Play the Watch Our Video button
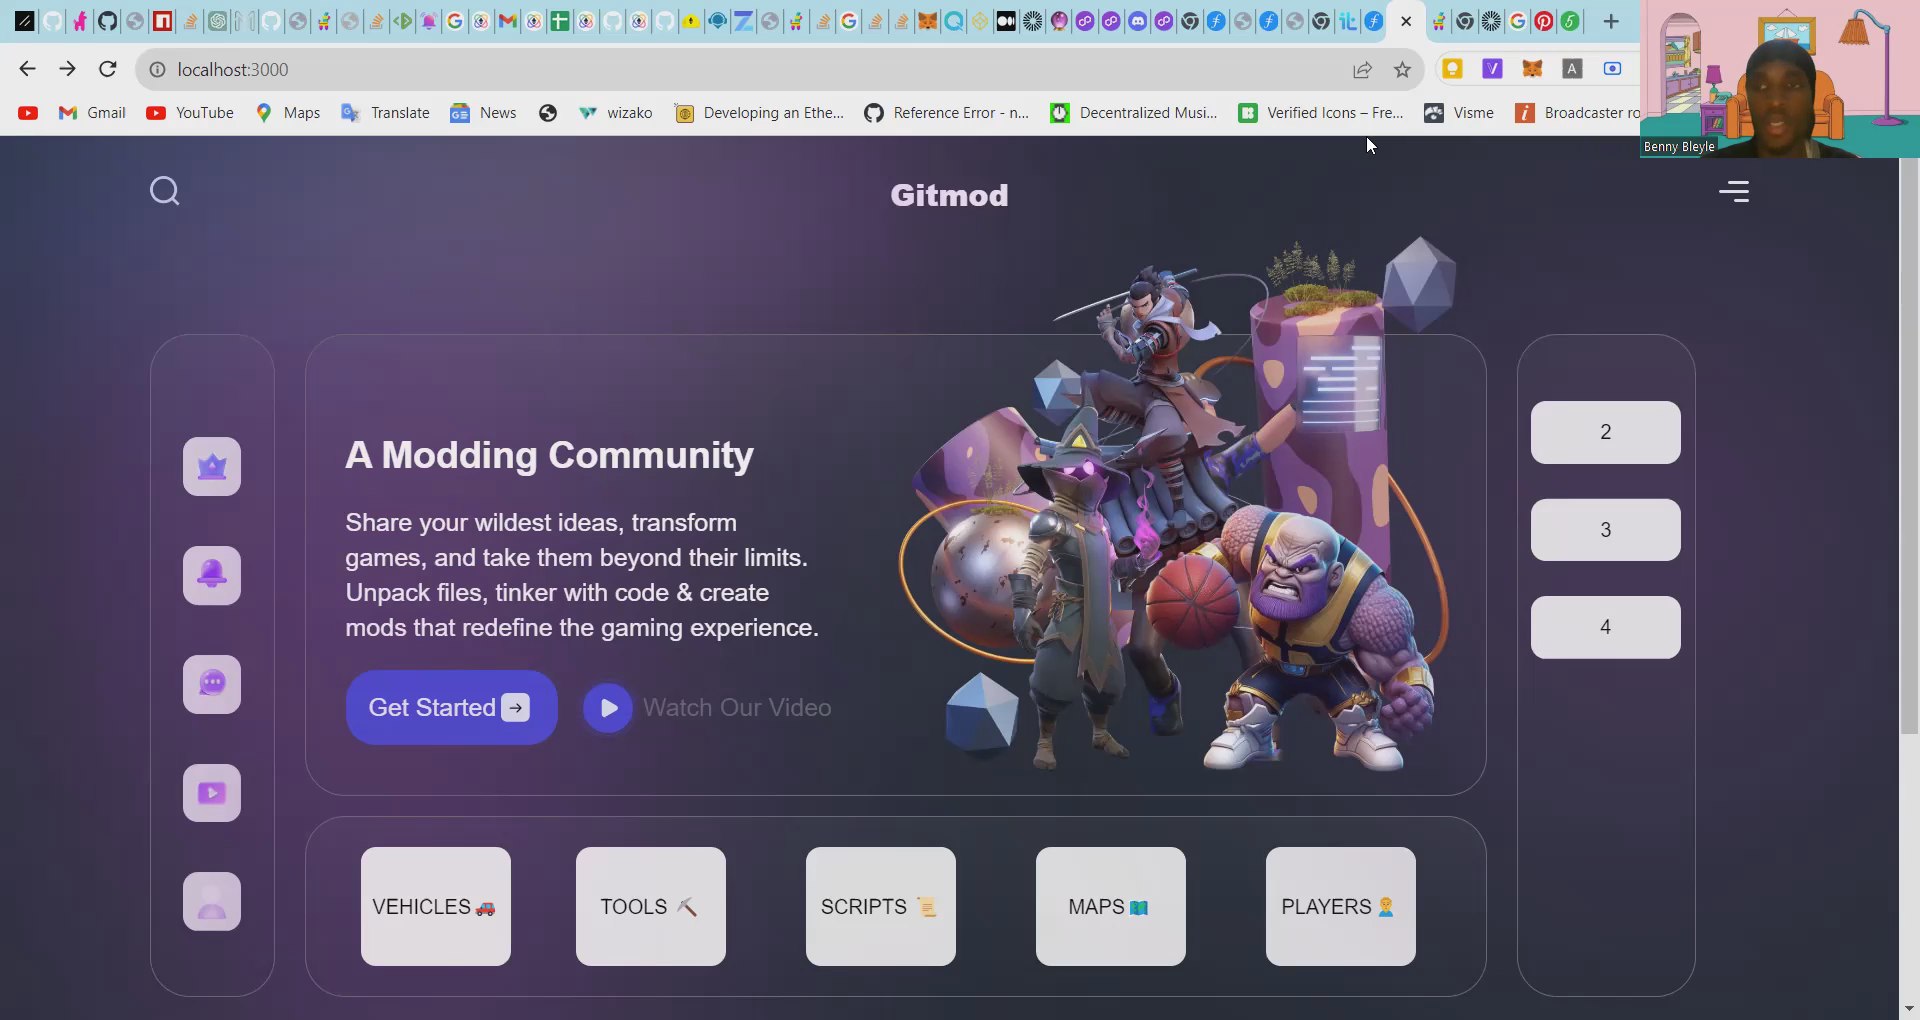The height and width of the screenshot is (1020, 1920). [608, 708]
